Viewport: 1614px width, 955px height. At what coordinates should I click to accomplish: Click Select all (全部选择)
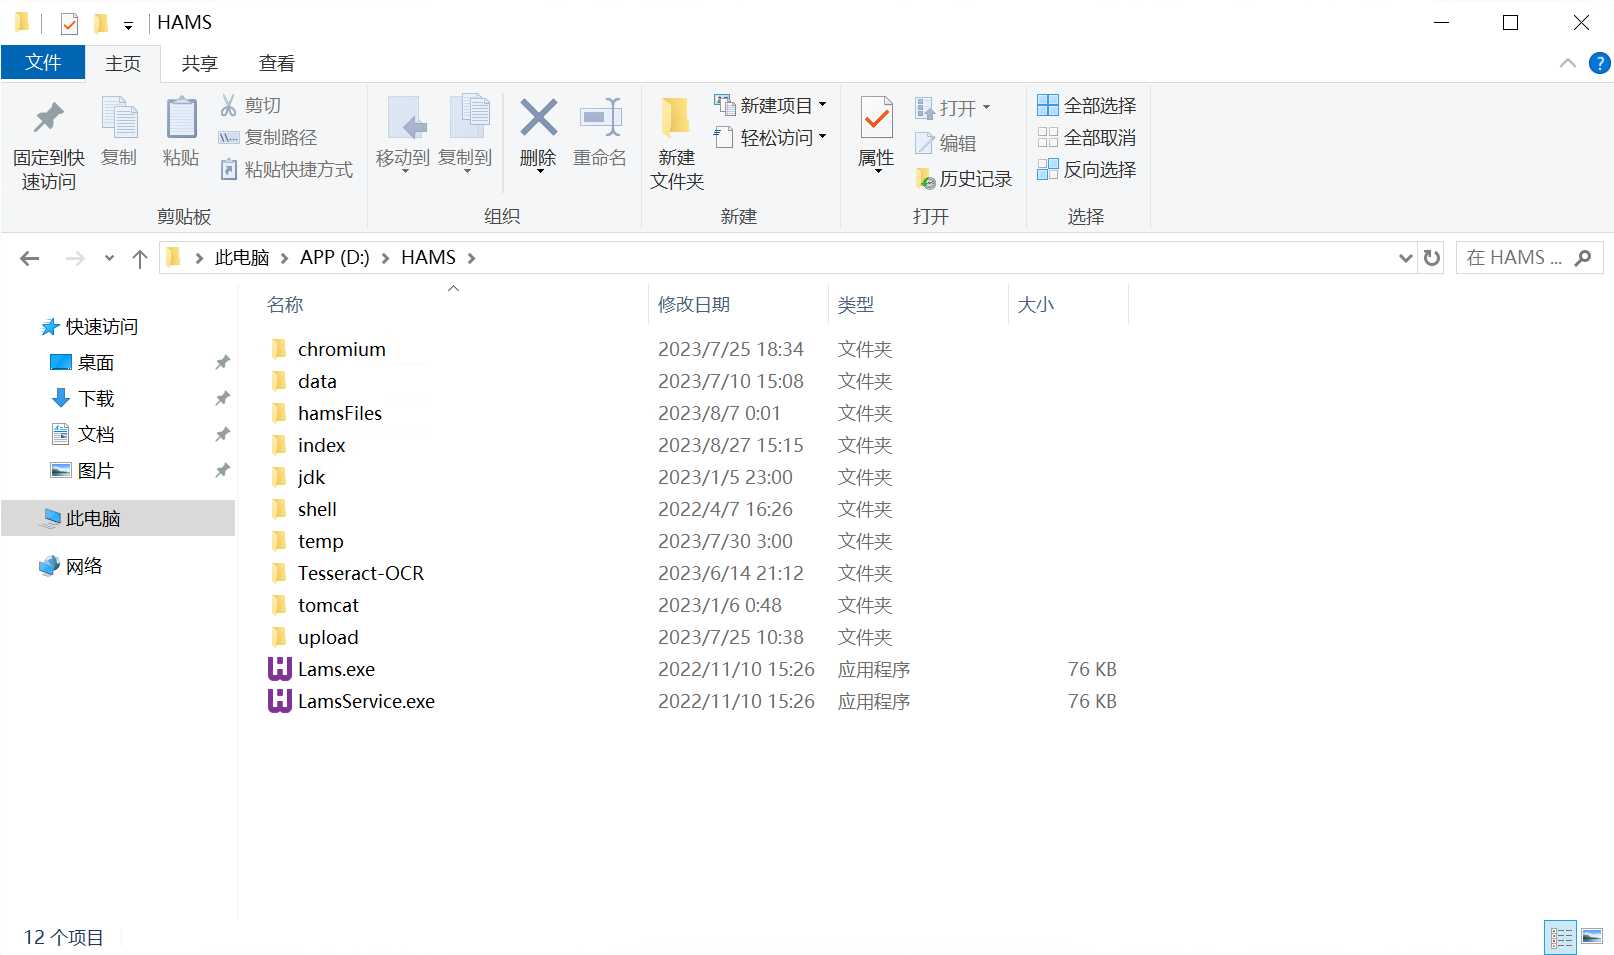click(x=1087, y=105)
